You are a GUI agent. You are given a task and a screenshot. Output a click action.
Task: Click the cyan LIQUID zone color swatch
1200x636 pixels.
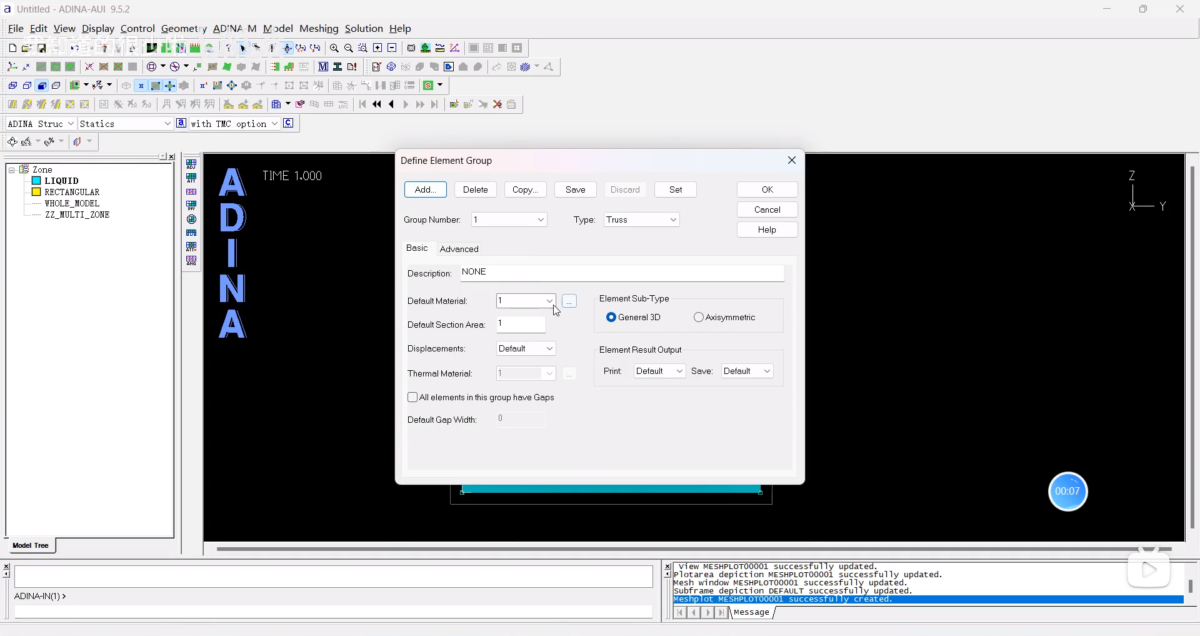36,181
